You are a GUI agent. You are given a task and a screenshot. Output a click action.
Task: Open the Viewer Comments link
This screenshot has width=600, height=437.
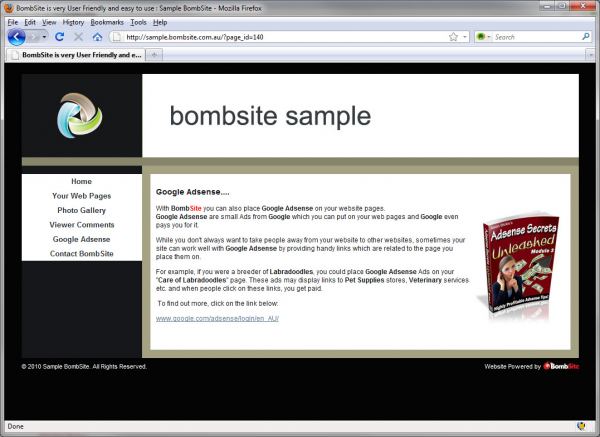82,225
